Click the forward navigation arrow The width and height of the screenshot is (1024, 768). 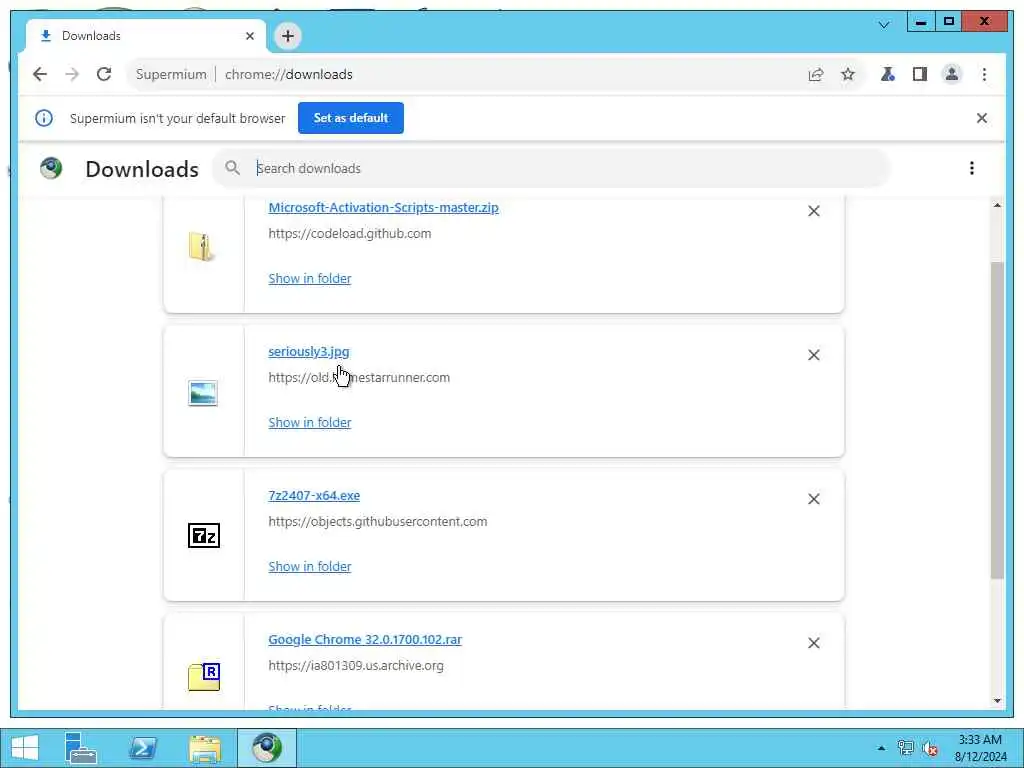pos(72,74)
